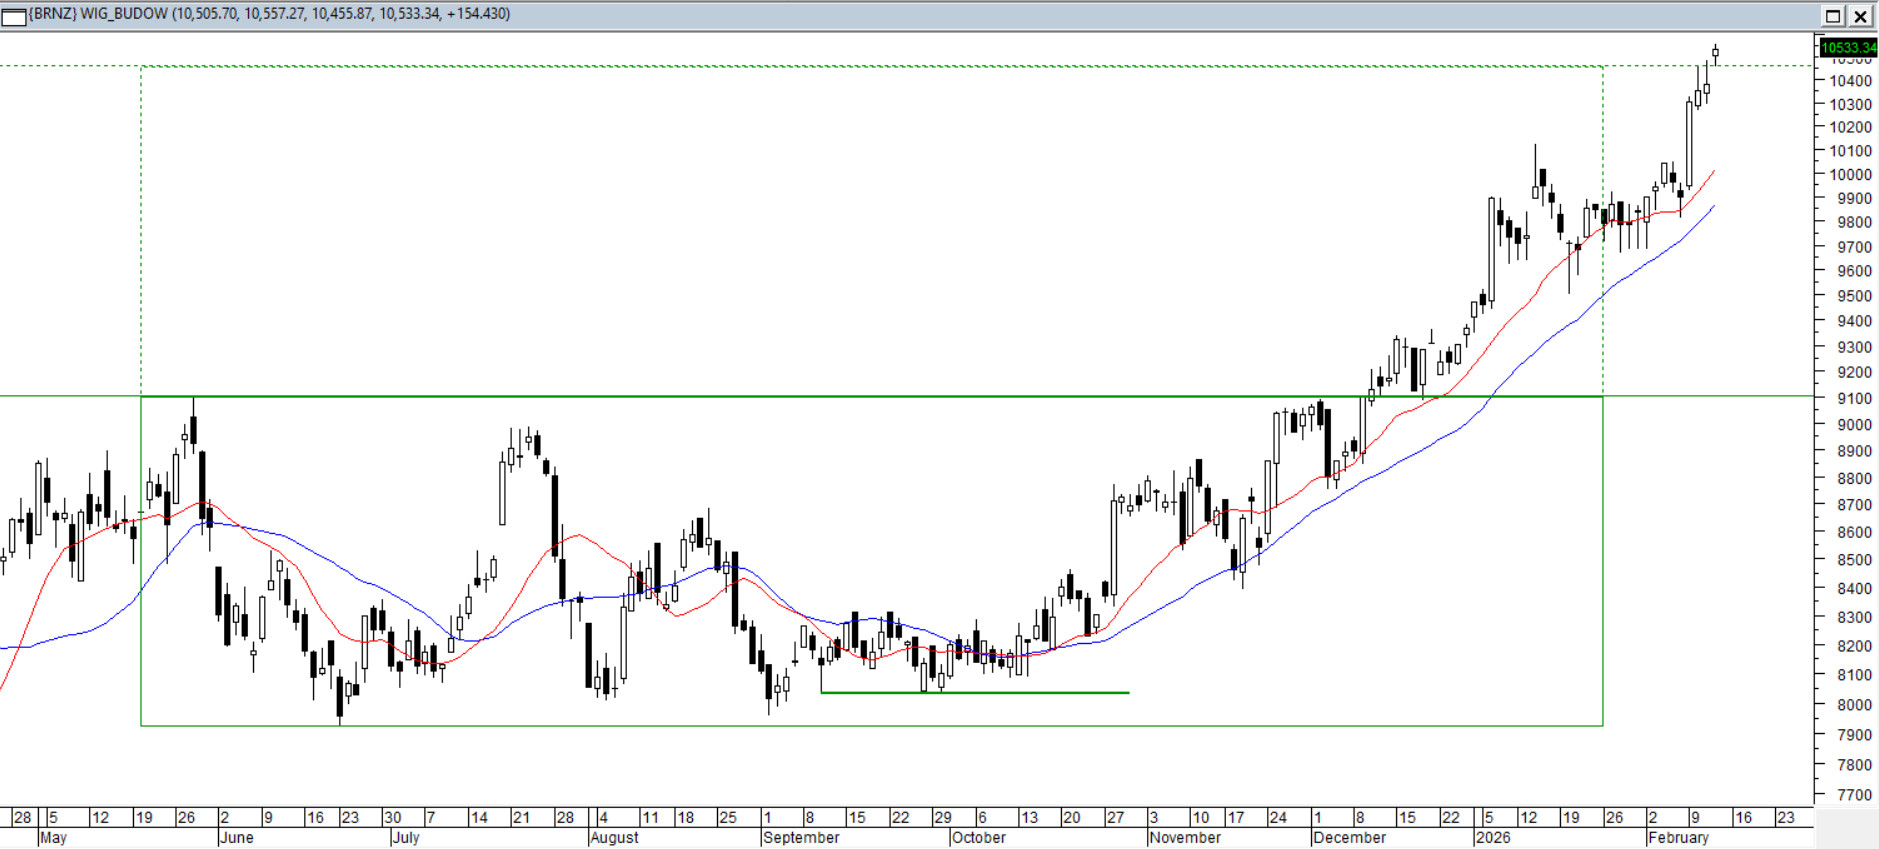Viewport: 1879px width, 849px height.
Task: Click the February month label on axis
Action: coord(1678,838)
